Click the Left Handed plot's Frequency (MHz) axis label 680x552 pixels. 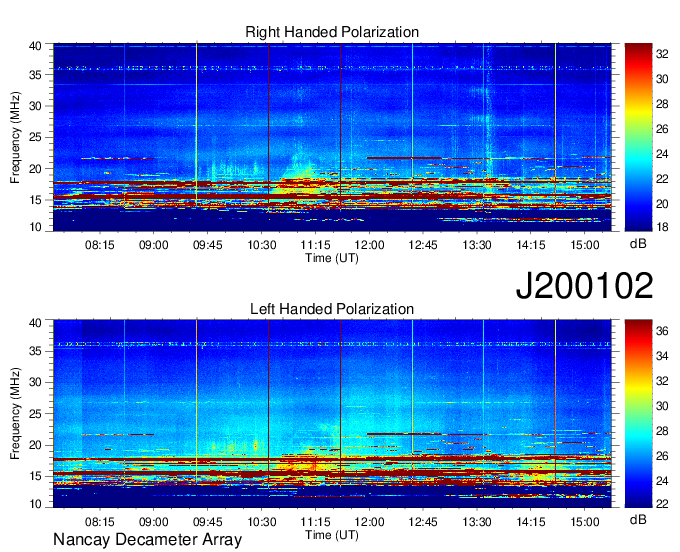[15, 414]
